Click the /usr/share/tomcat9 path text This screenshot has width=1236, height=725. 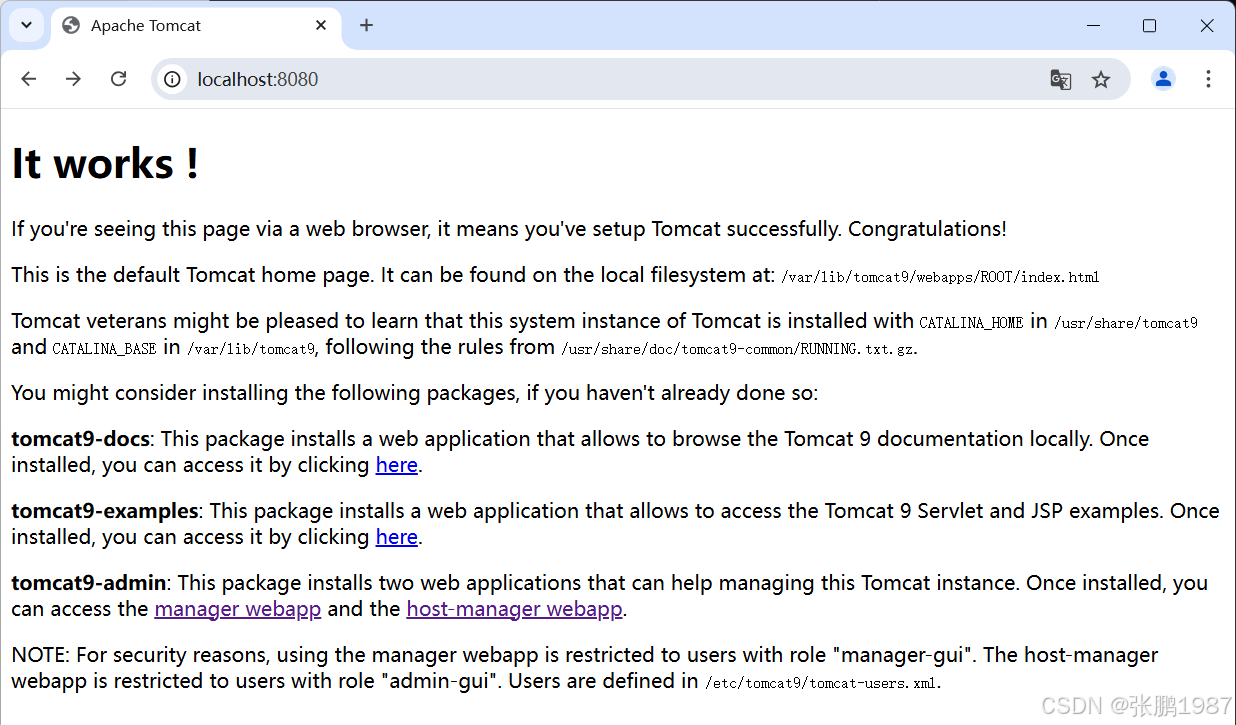[1125, 323]
